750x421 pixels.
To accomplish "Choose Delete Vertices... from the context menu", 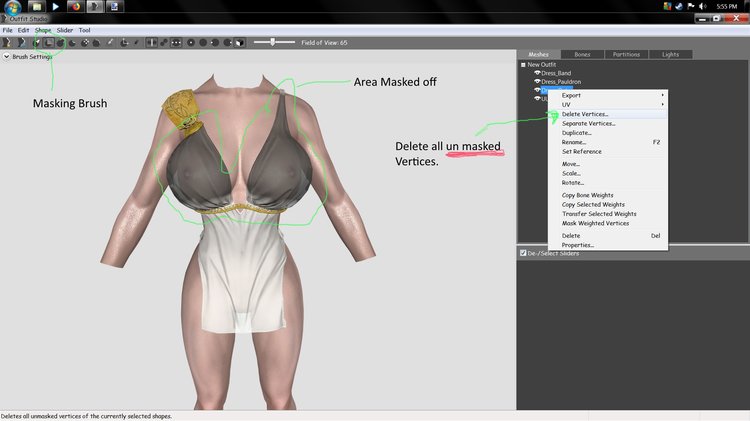I will (x=585, y=114).
